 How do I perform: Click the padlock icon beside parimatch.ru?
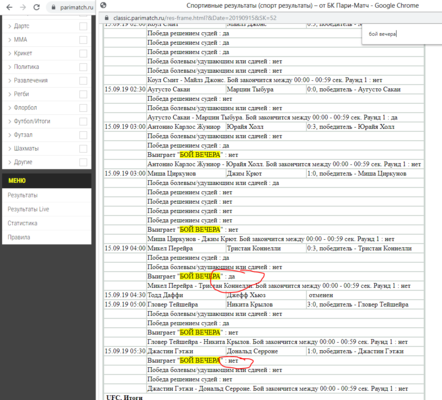(x=53, y=7)
